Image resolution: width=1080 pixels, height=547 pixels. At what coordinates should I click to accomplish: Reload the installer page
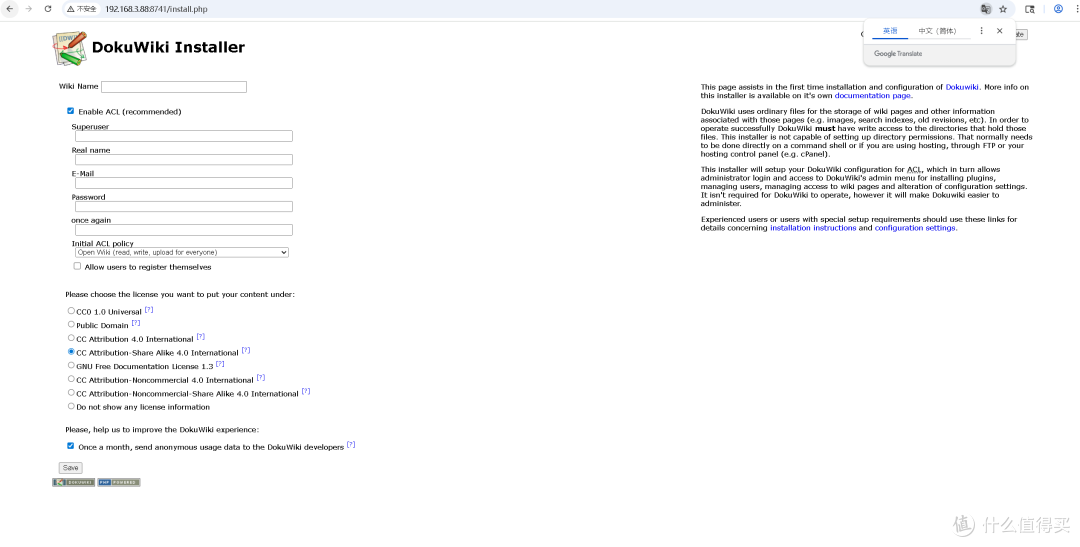46,9
